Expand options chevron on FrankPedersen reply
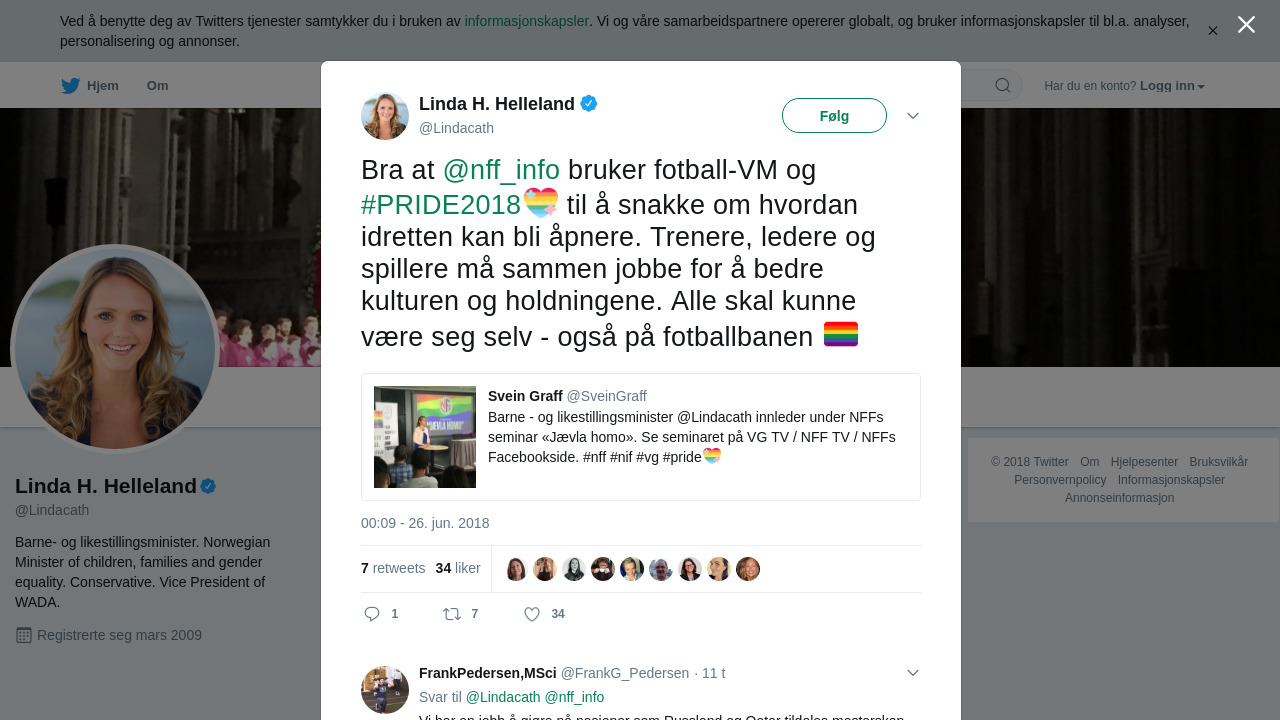 pyautogui.click(x=913, y=673)
